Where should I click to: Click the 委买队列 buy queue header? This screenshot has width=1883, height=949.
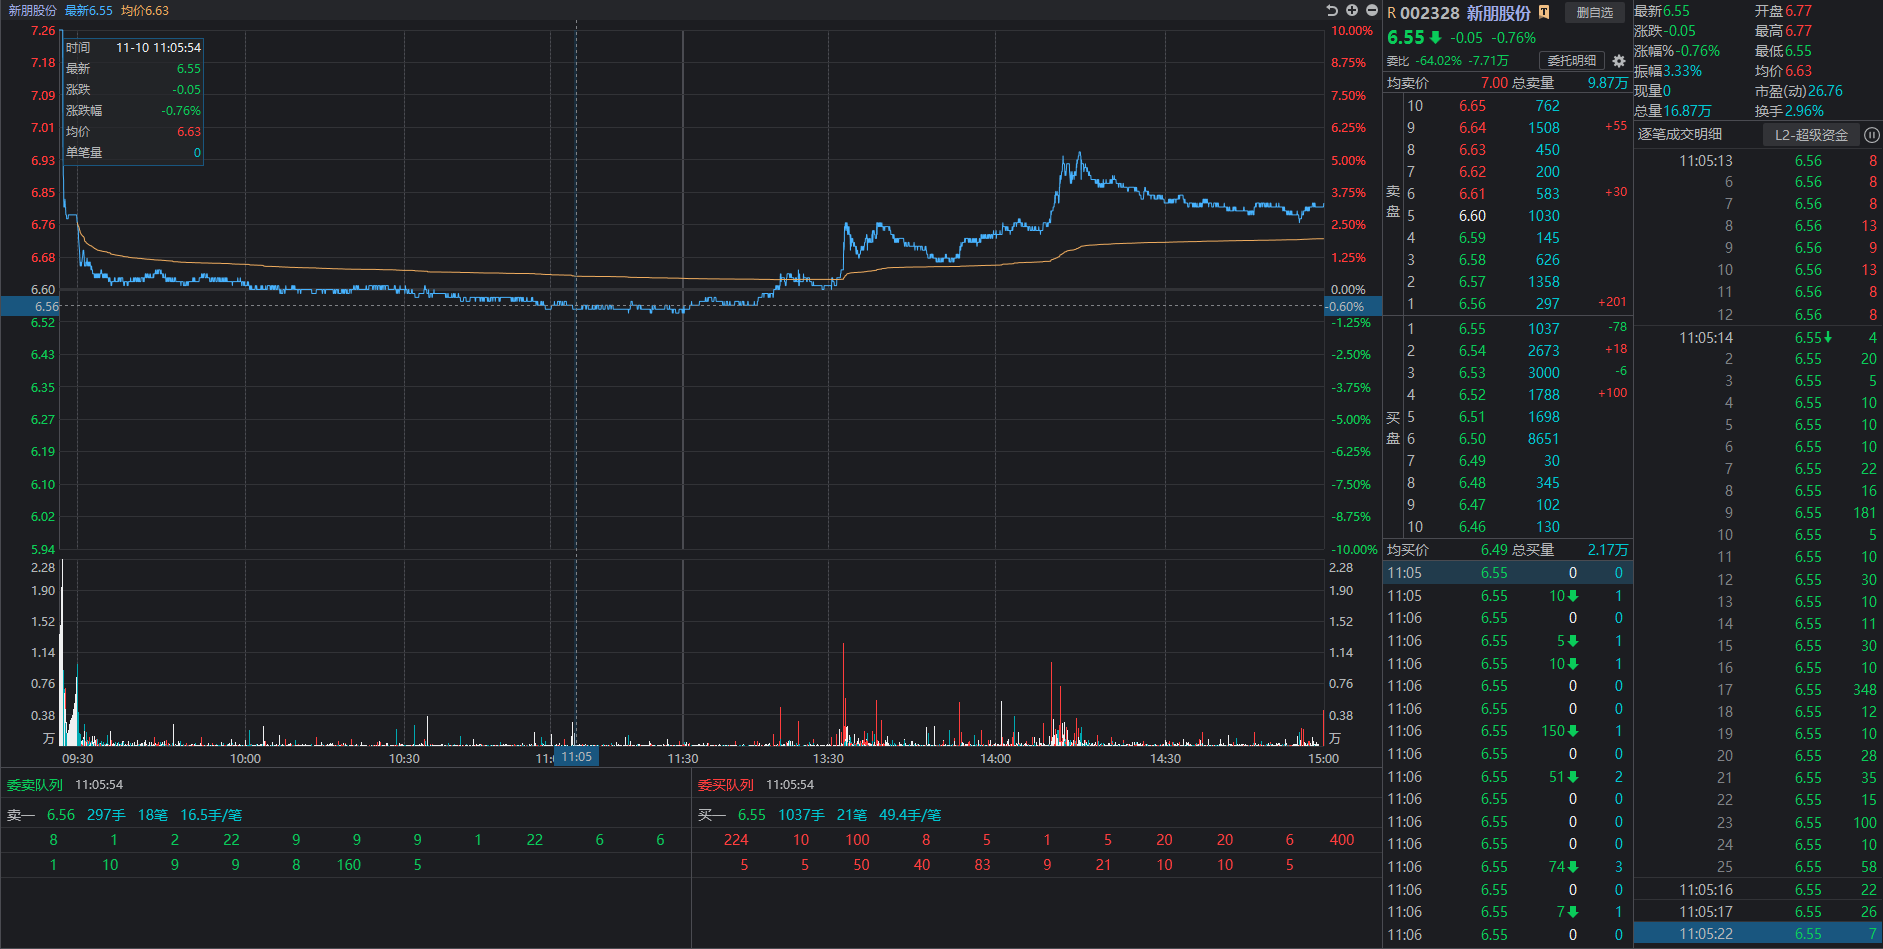pyautogui.click(x=725, y=785)
